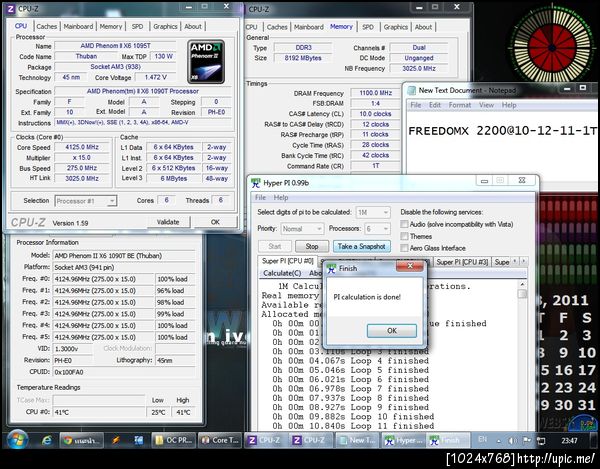Click the Finish dialog title icon
600x469 pixels.
pos(332,269)
